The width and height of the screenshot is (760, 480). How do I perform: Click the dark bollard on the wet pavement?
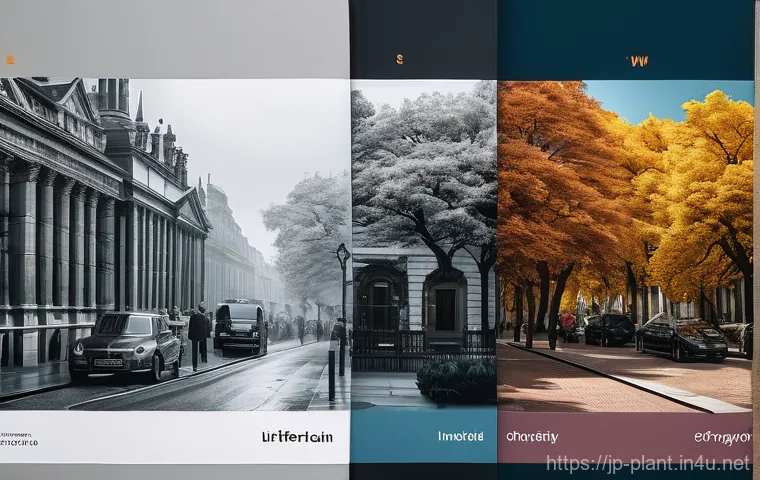click(332, 375)
